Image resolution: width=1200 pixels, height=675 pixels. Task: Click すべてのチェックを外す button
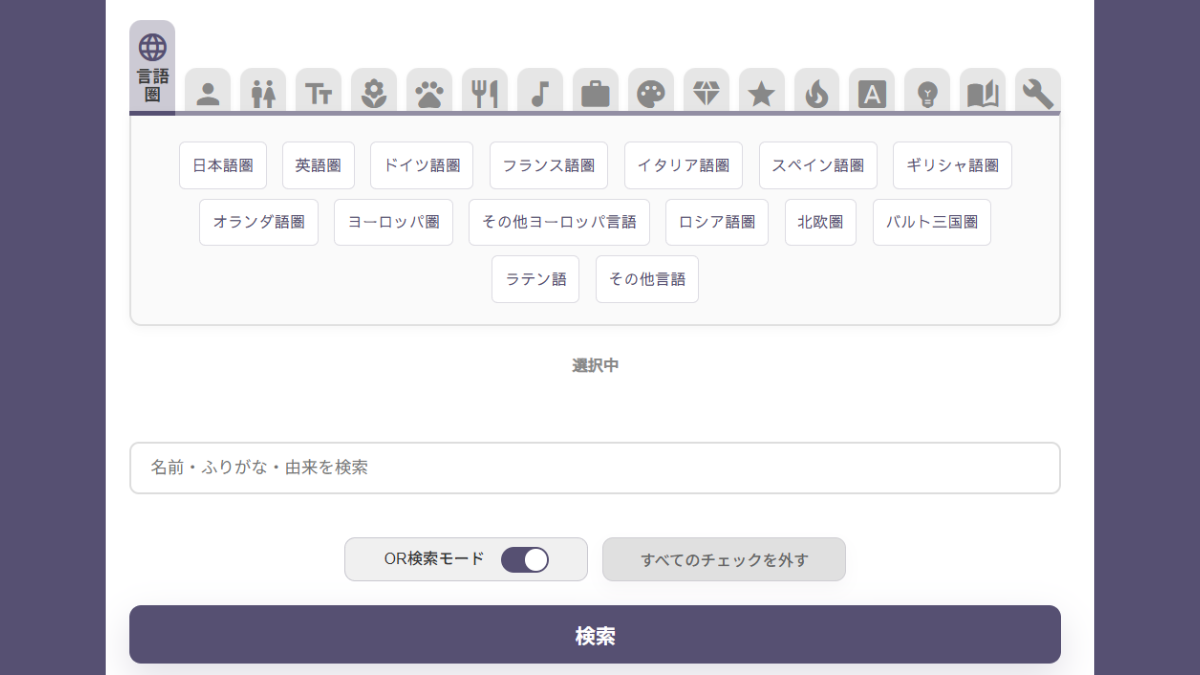[724, 560]
